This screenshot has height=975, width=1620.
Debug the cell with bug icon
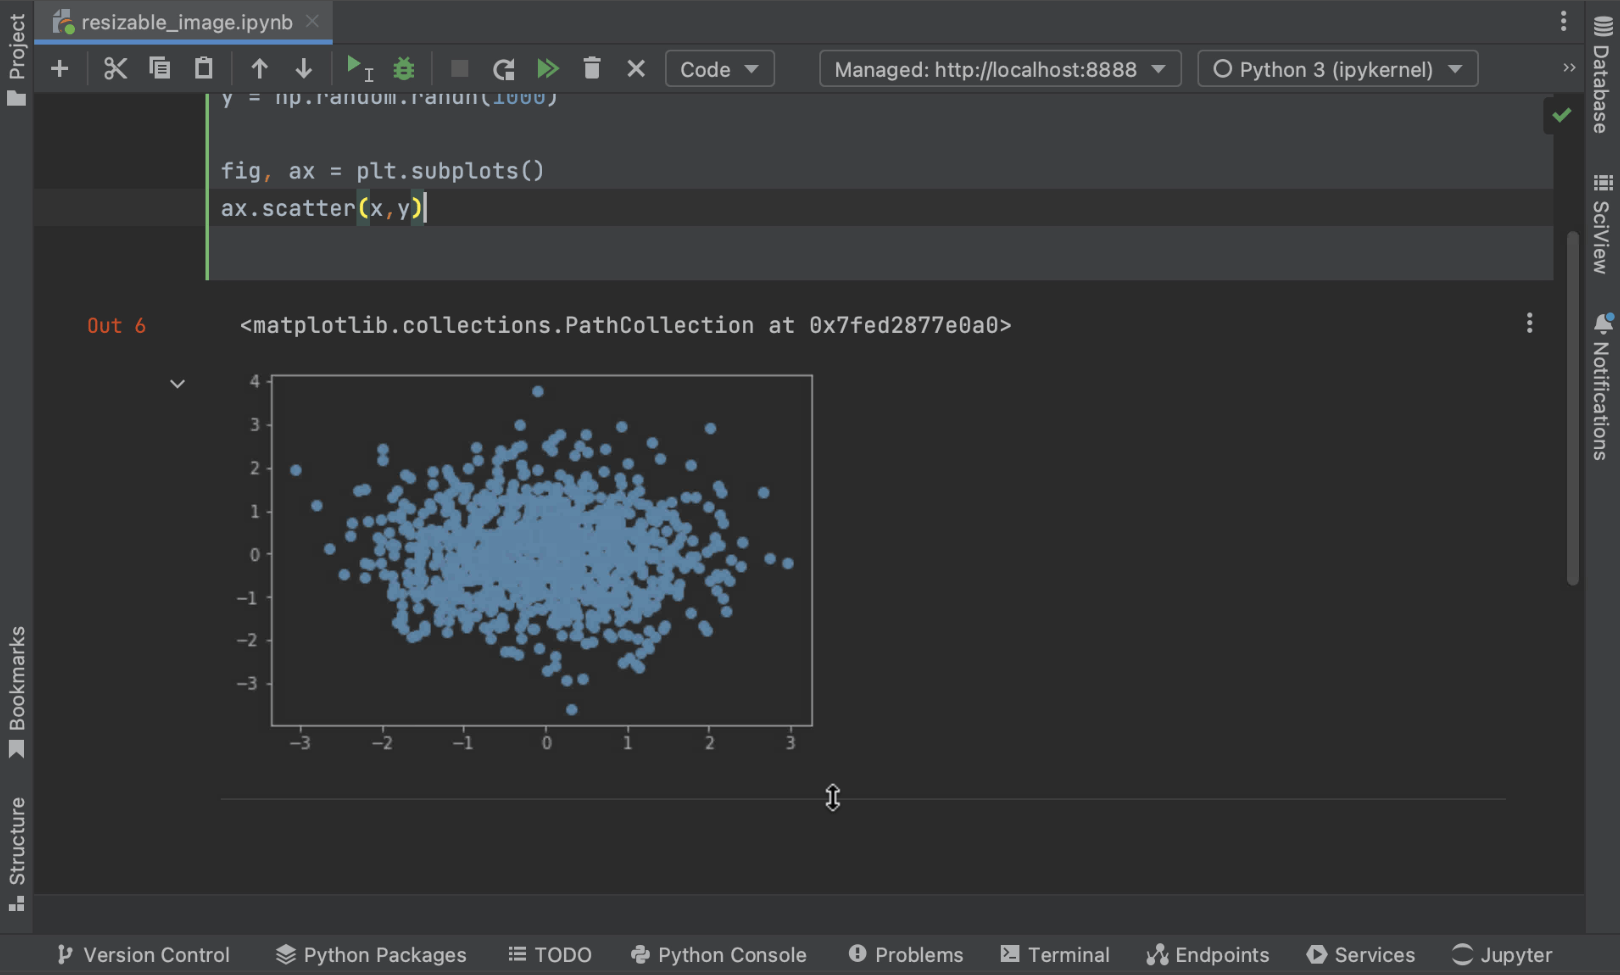coord(404,69)
